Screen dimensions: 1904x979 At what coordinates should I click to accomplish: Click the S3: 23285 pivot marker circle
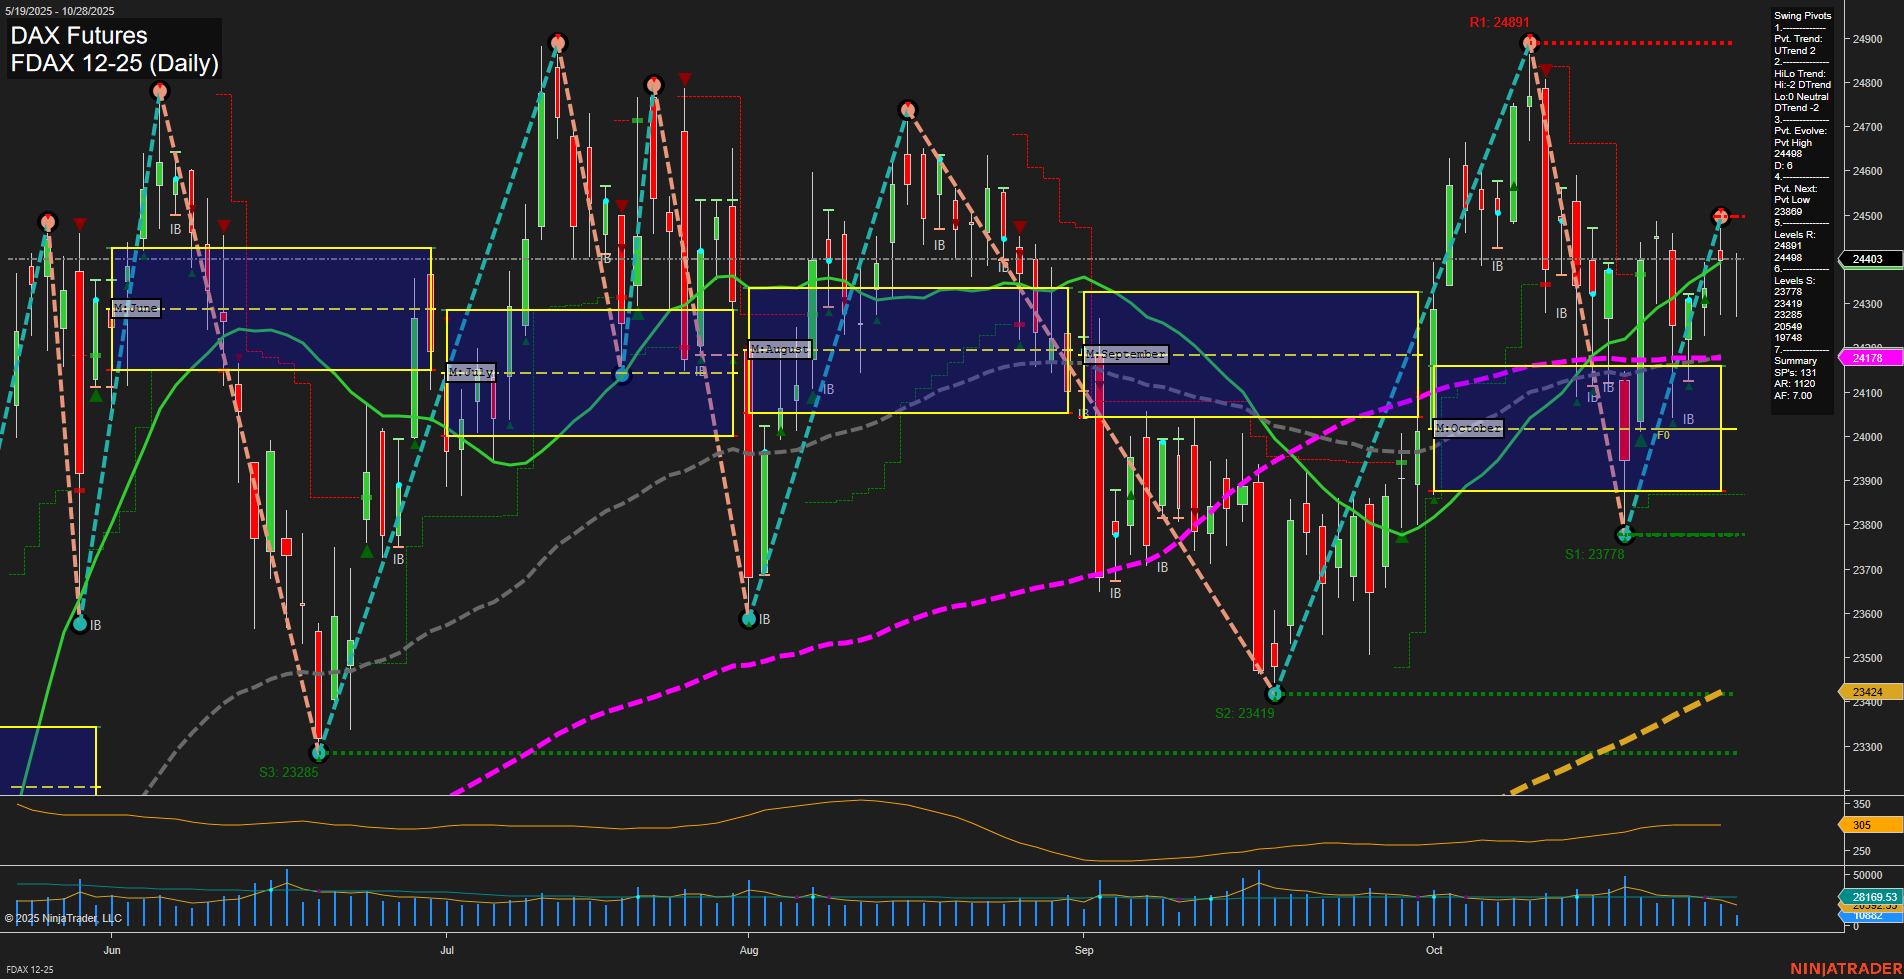point(319,753)
